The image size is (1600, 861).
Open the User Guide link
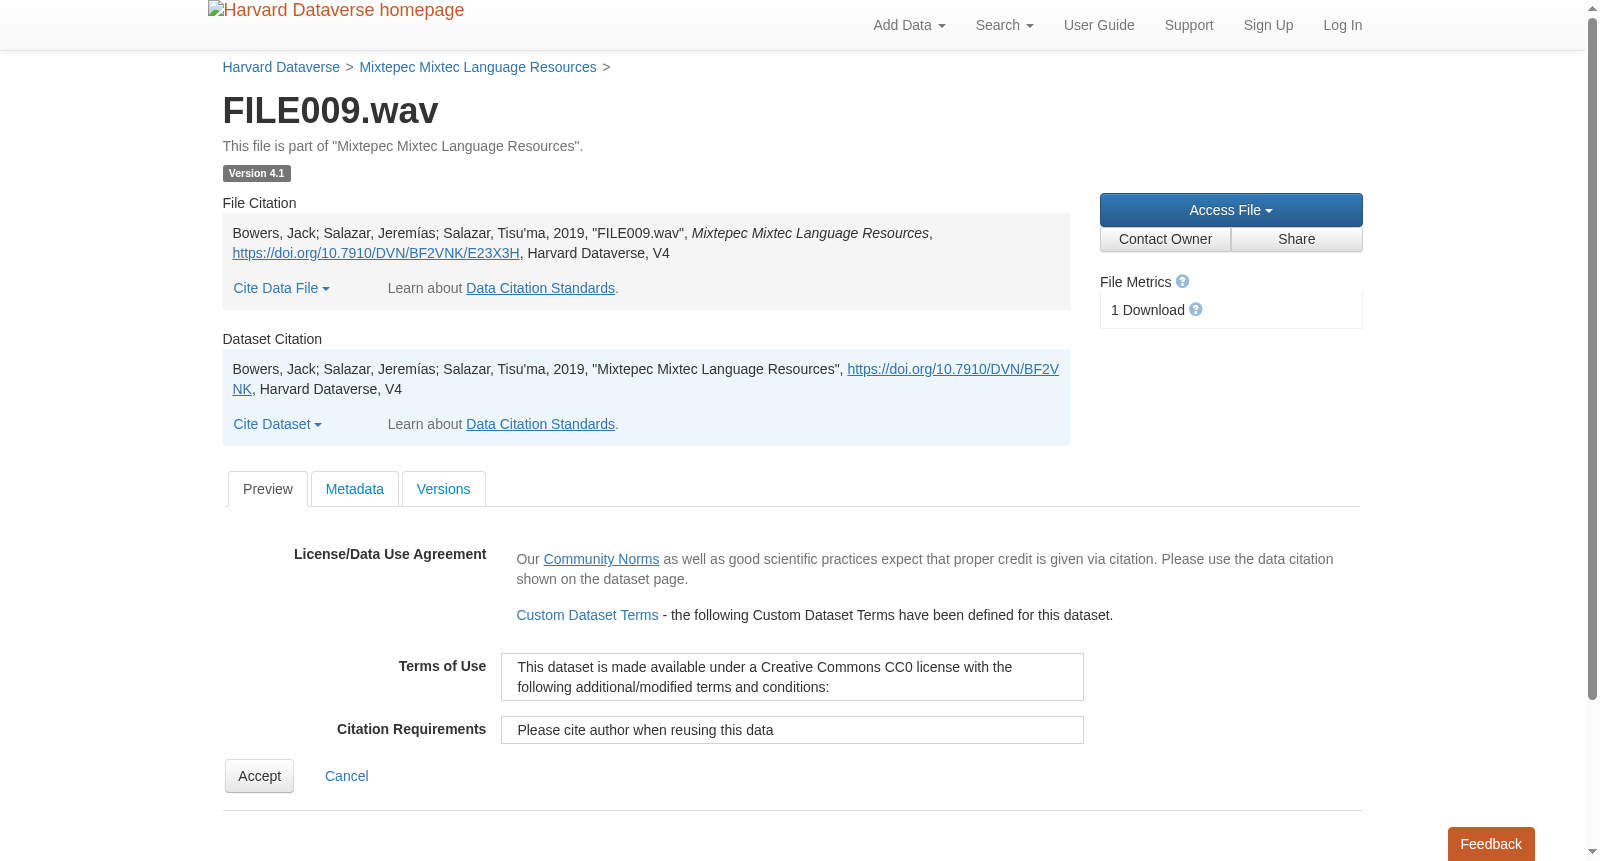1099,25
